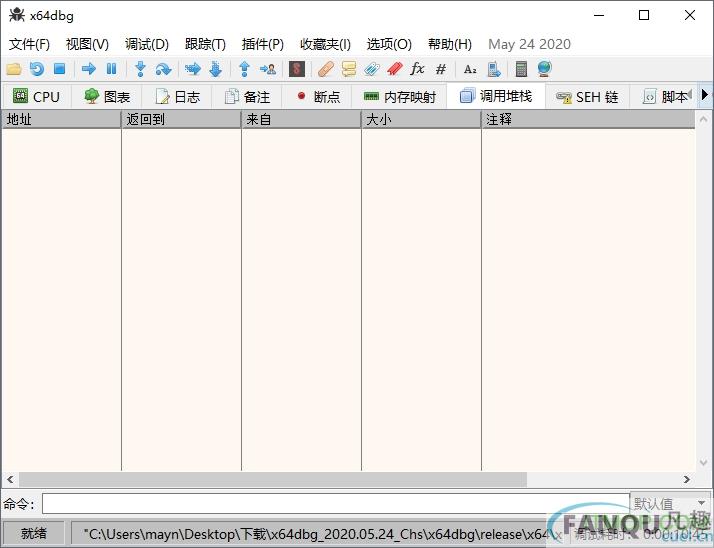Launch the calculator icon
The width and height of the screenshot is (714, 548).
521,69
